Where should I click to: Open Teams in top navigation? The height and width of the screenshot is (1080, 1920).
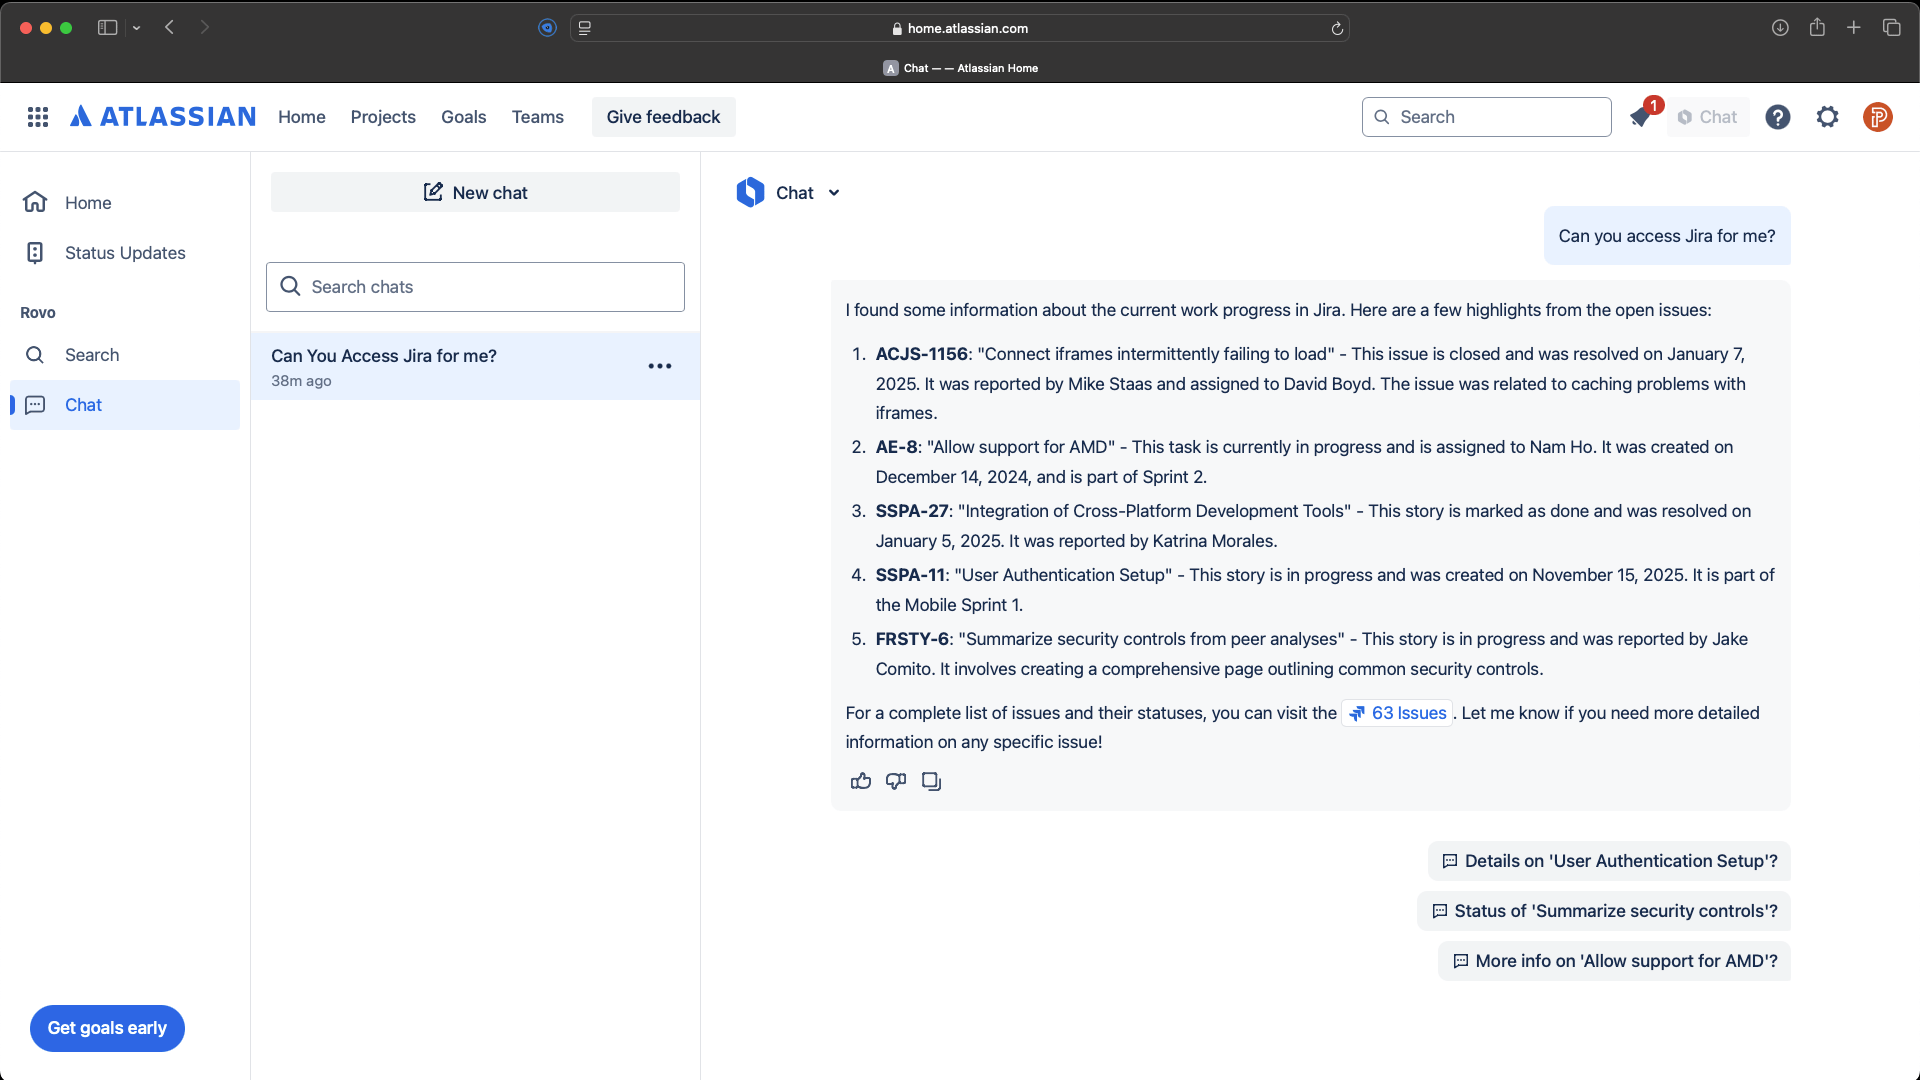pyautogui.click(x=538, y=117)
